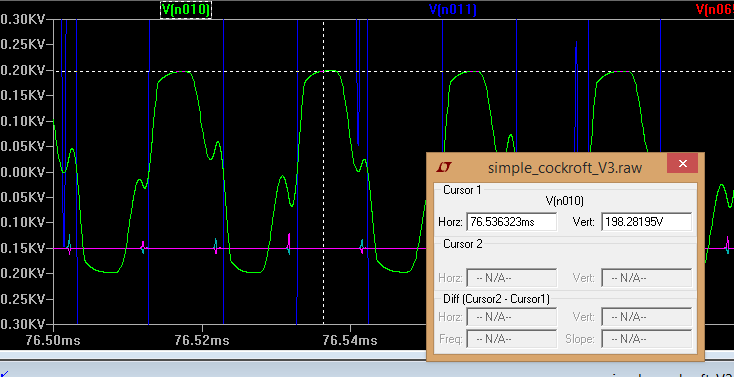Select the Cursor 2 Vert field
This screenshot has width=734, height=377.
[x=646, y=278]
